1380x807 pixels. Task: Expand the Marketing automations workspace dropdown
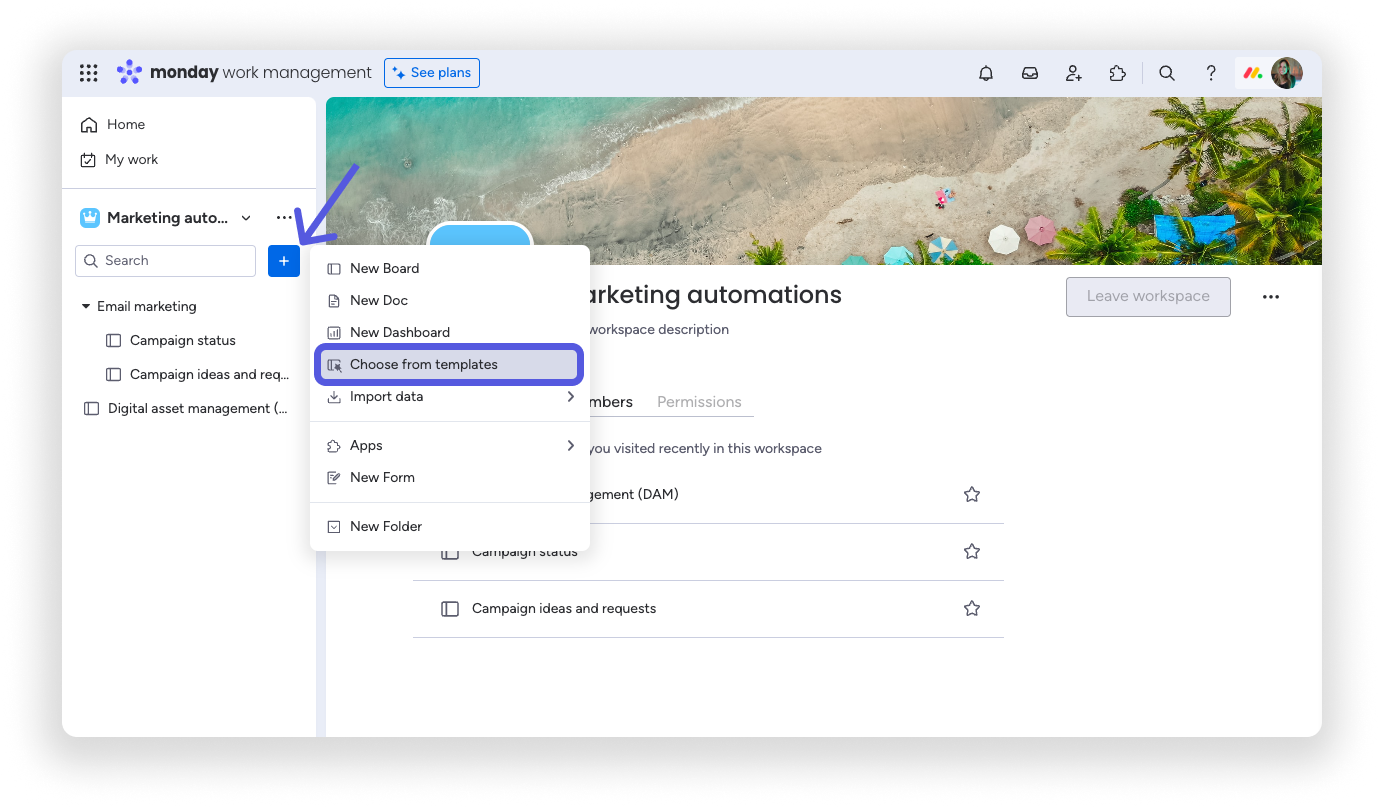point(246,218)
